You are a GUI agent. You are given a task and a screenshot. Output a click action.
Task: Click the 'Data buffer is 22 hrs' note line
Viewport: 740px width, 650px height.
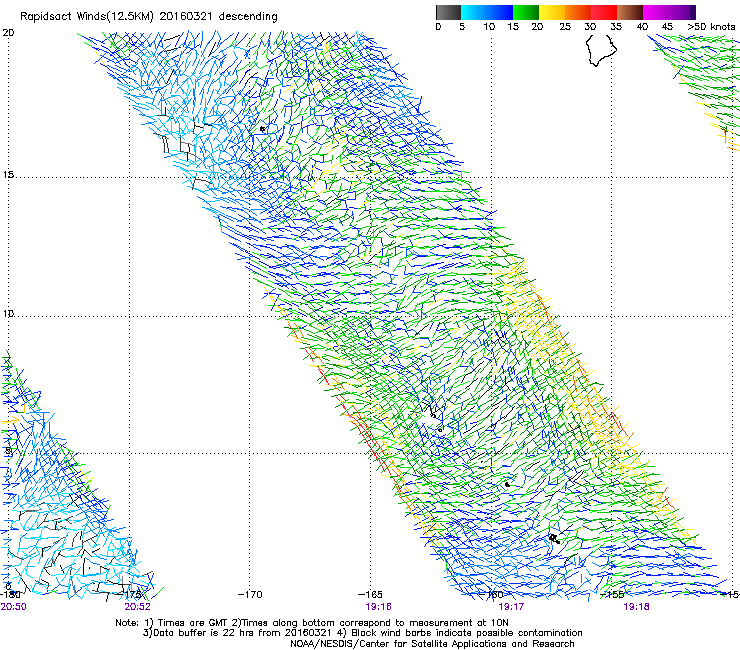(x=362, y=633)
